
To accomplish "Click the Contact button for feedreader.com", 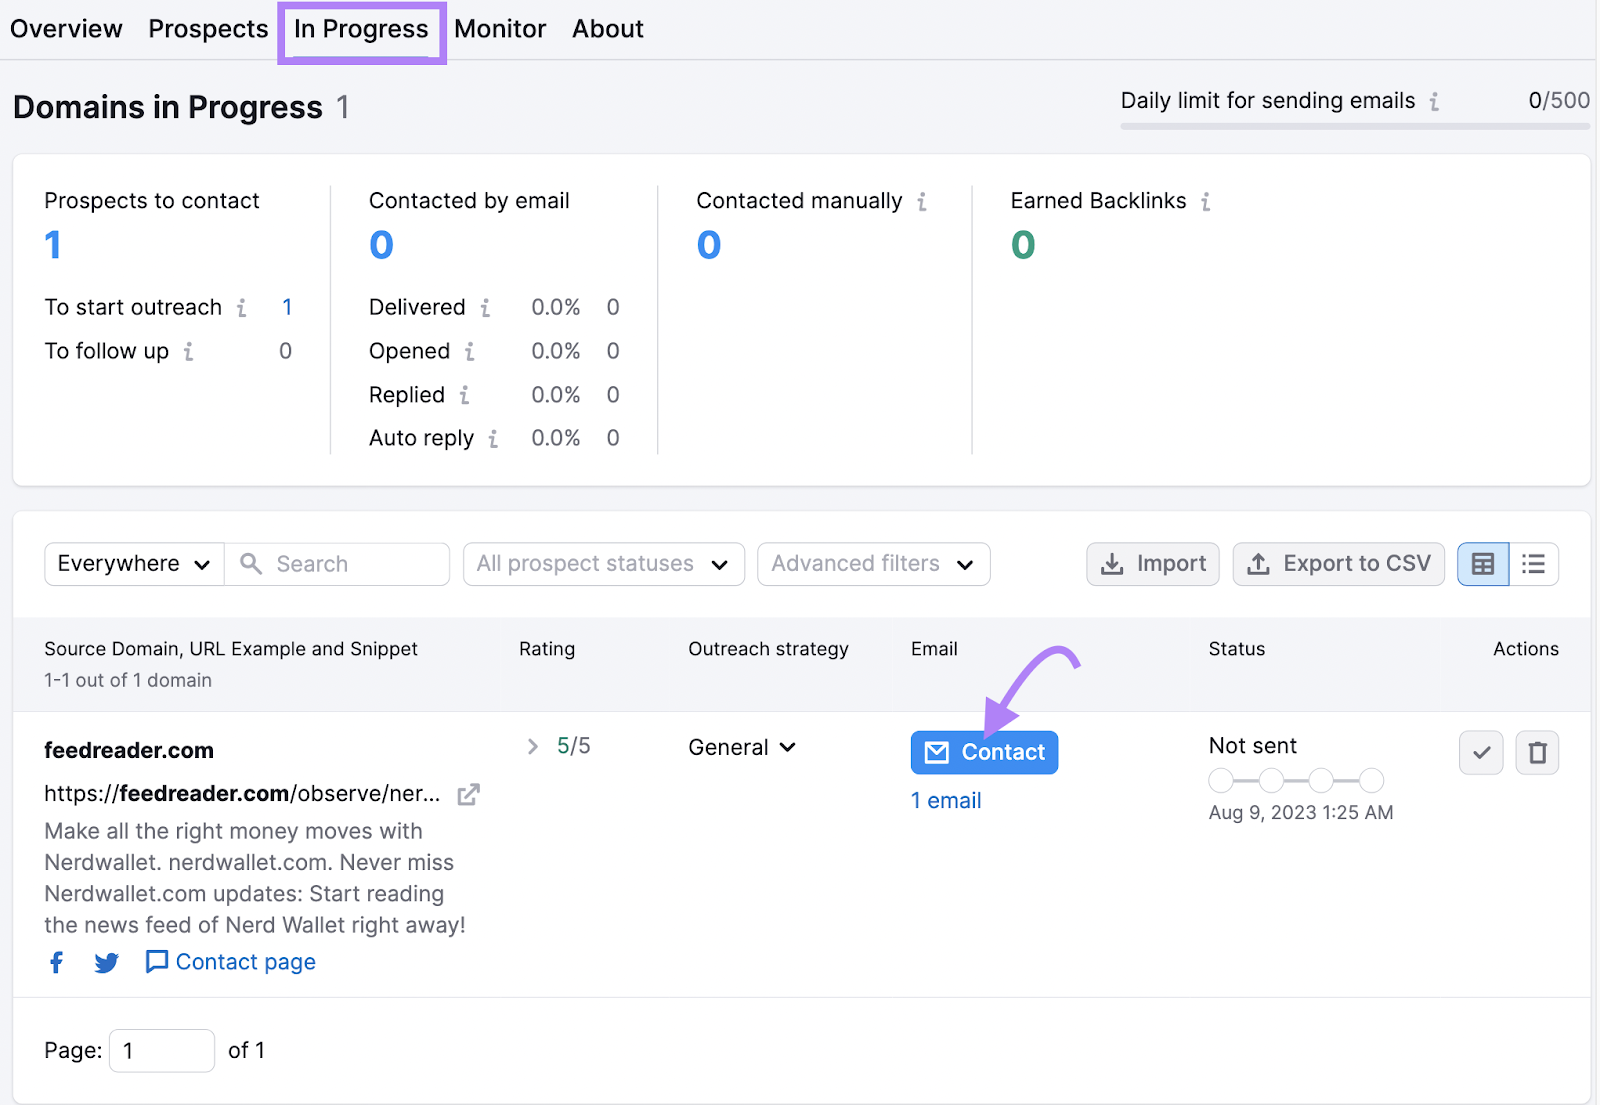I will click(x=984, y=752).
